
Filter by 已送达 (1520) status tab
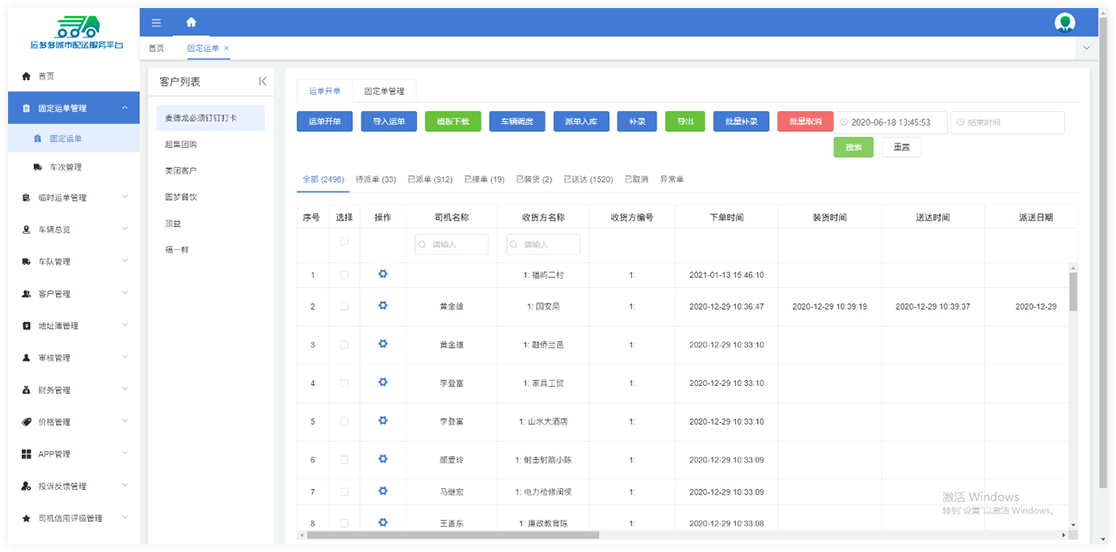pos(588,180)
